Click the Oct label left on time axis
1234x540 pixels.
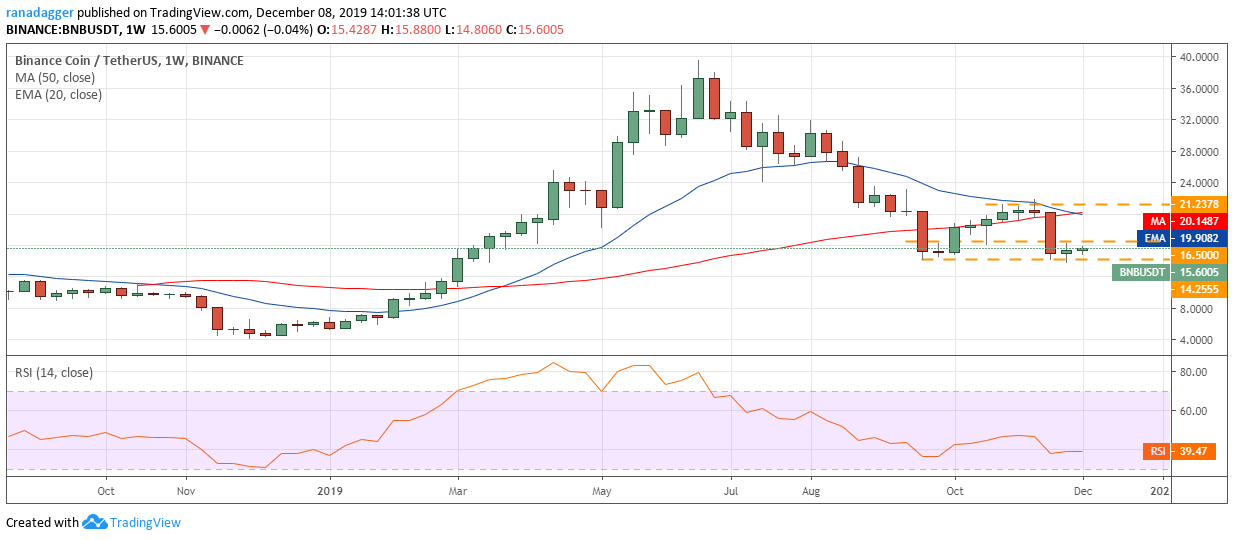[106, 491]
